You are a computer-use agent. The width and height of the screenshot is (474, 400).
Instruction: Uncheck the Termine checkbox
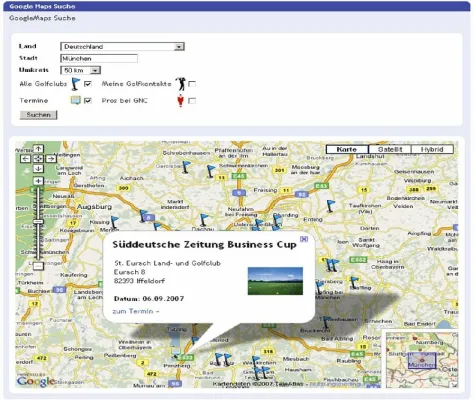pos(88,100)
